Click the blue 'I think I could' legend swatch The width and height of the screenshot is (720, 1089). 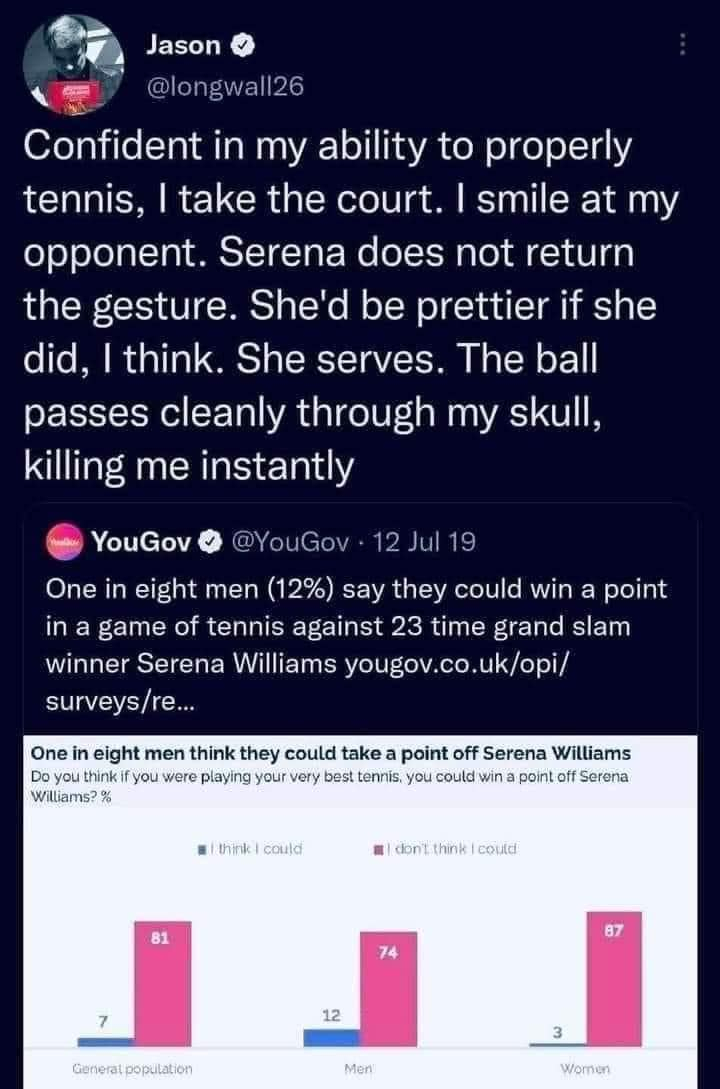point(202,849)
